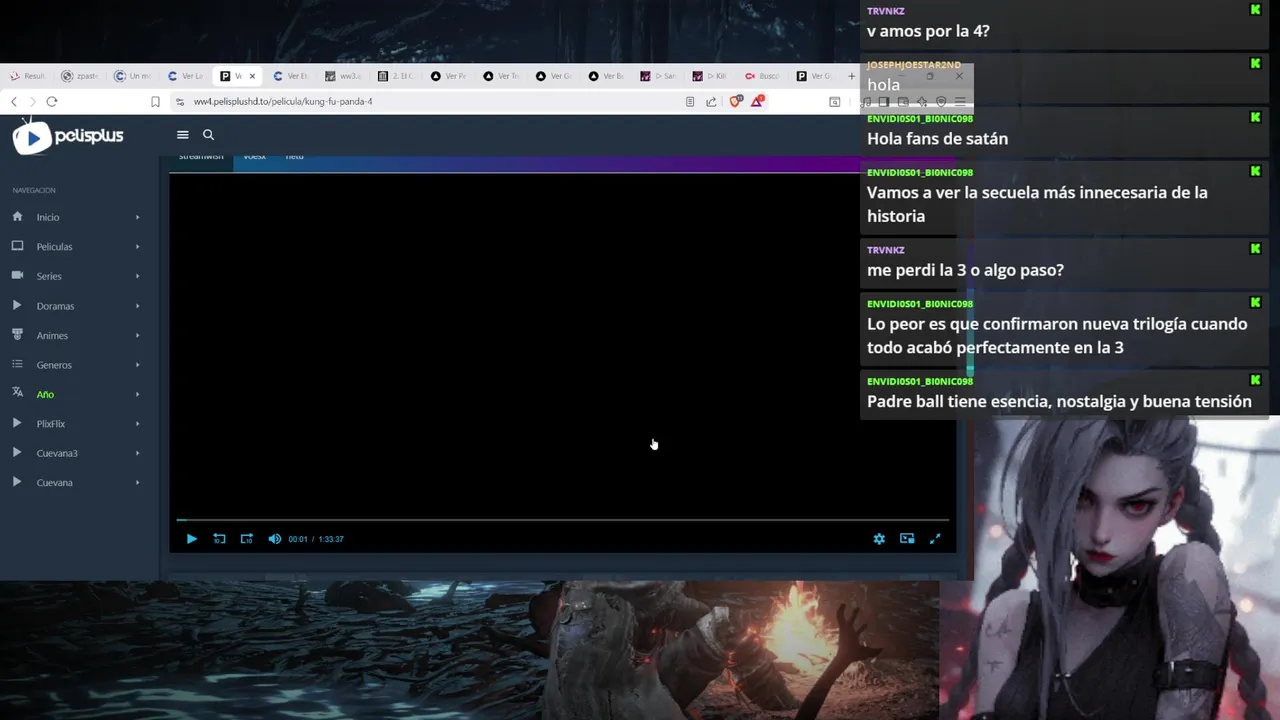Viewport: 1280px width, 720px height.
Task: Click the translate icon beside Año
Action: tap(17, 393)
